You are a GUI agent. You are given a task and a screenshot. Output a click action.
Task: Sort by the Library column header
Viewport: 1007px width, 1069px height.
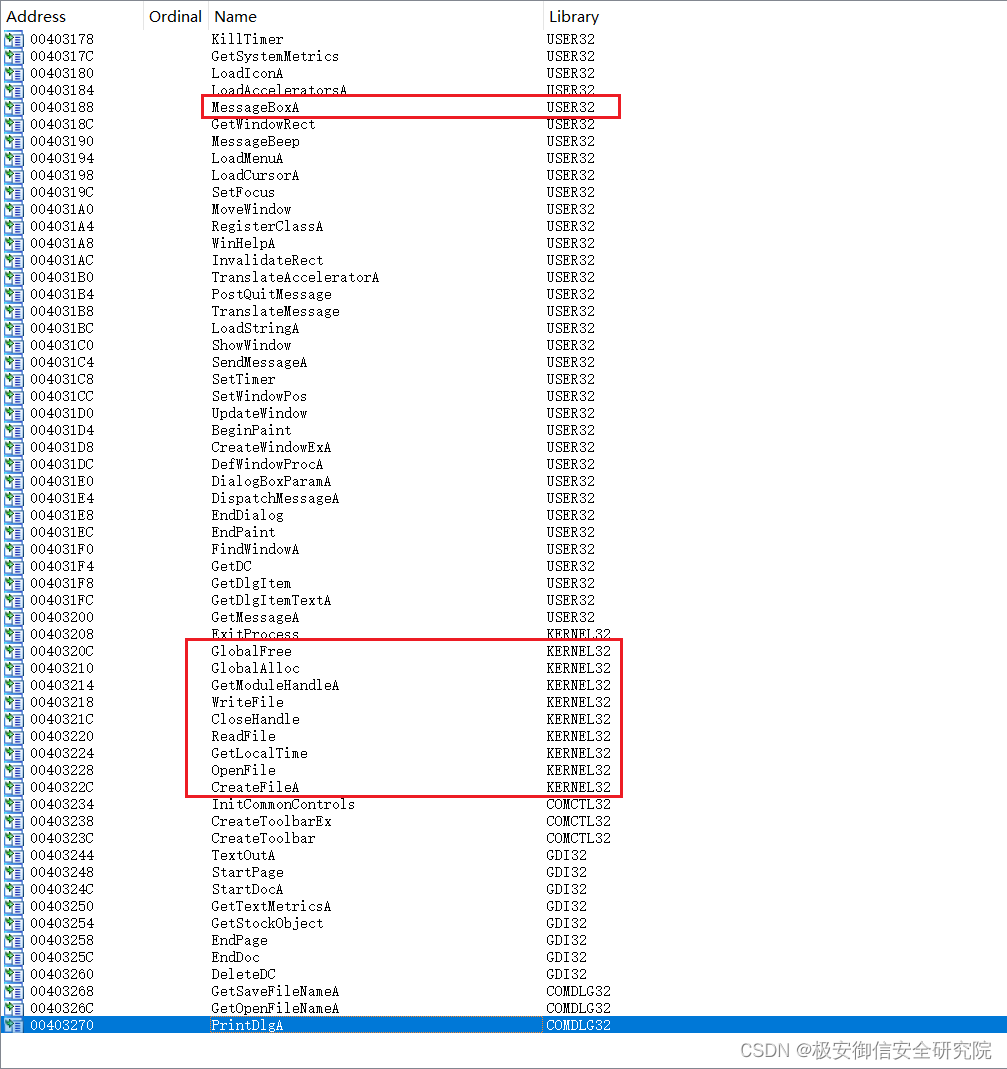574,16
